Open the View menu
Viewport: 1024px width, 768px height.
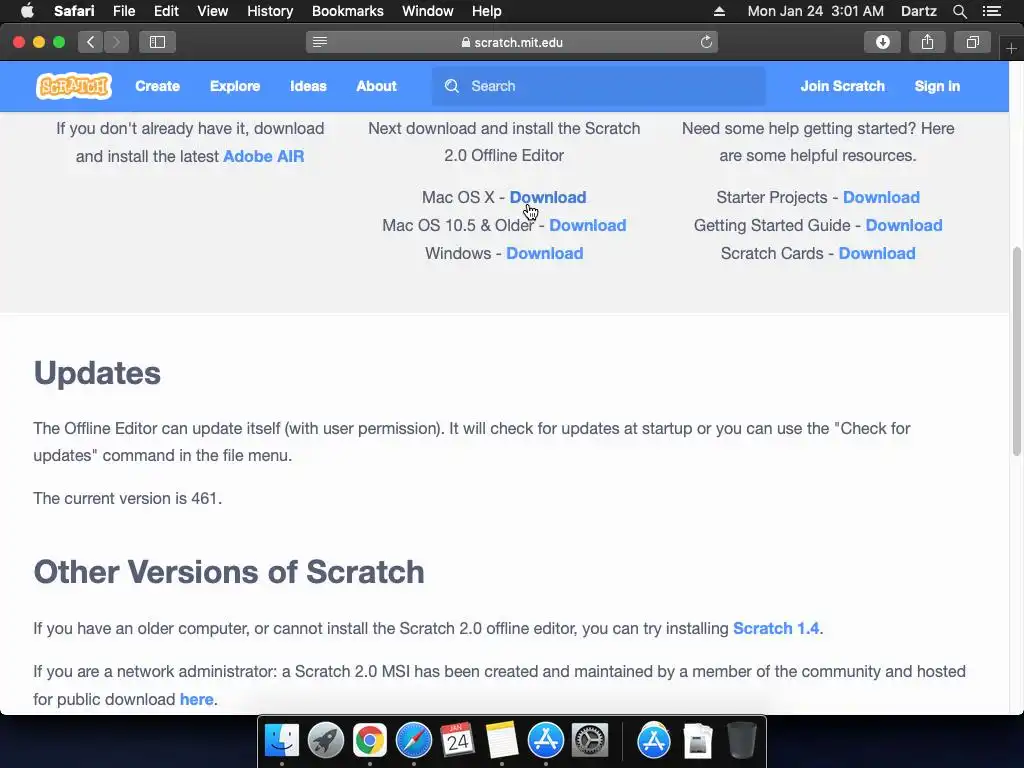tap(212, 11)
